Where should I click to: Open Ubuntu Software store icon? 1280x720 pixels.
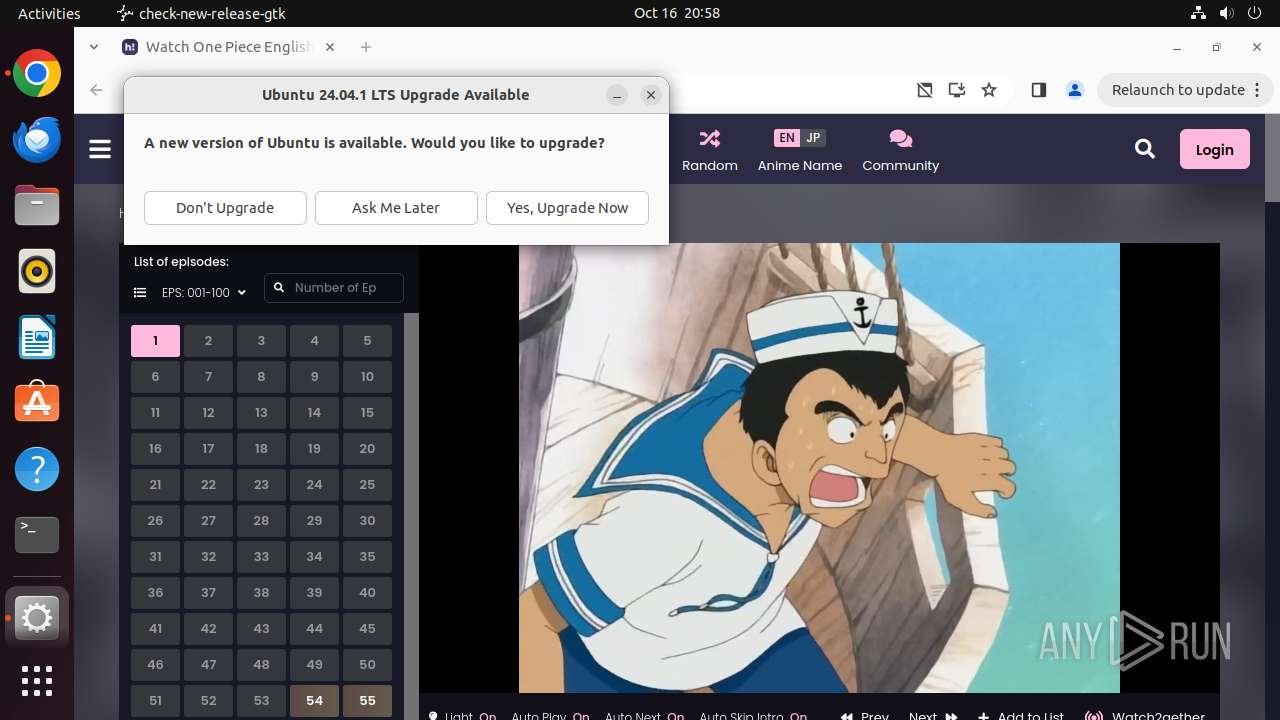[37, 403]
